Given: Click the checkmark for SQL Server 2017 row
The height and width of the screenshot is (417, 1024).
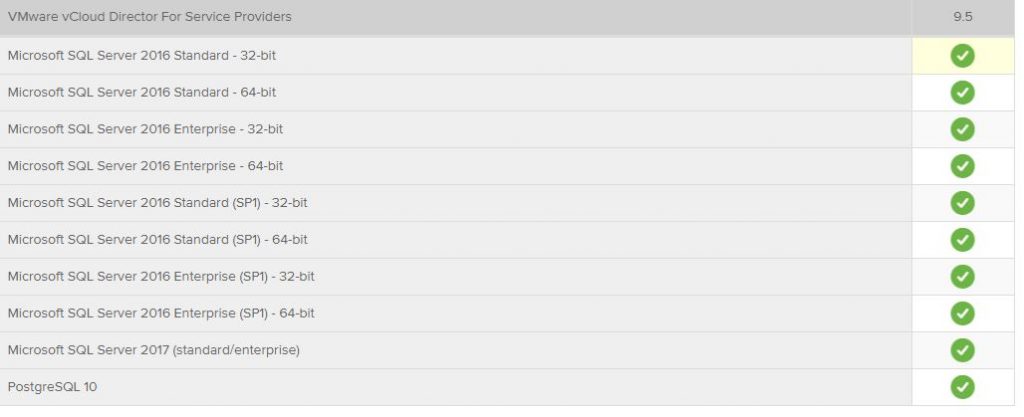Looking at the screenshot, I should [x=963, y=350].
